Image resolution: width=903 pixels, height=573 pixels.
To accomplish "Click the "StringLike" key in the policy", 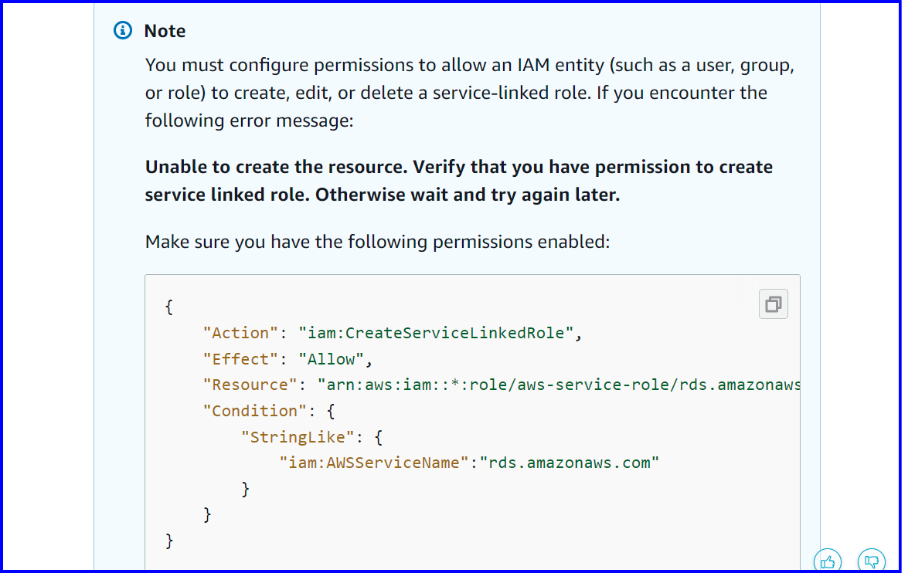I will click(x=298, y=437).
